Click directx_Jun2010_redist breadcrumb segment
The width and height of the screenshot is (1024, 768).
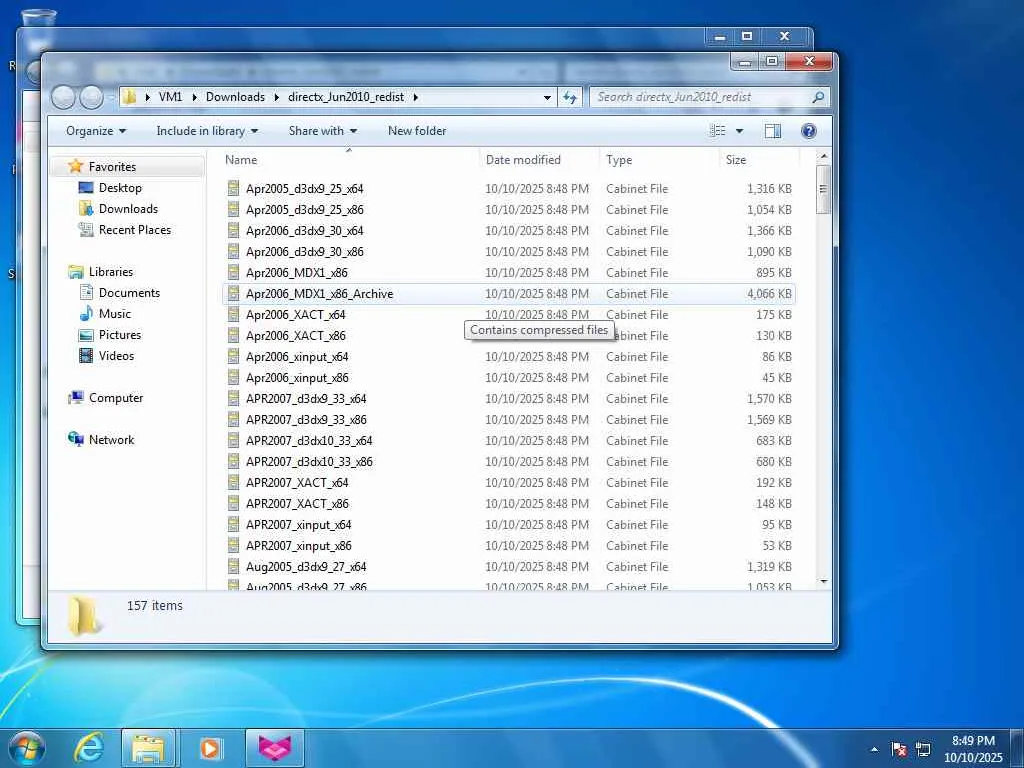pos(346,97)
